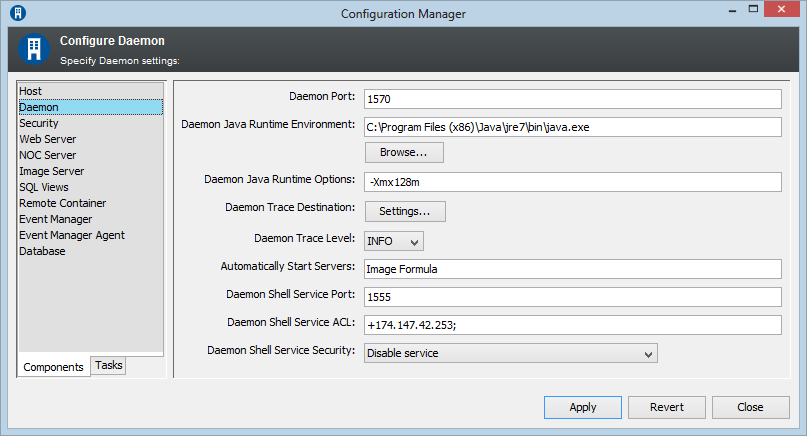Select Event Manager component
This screenshot has height=436, width=807.
91,219
